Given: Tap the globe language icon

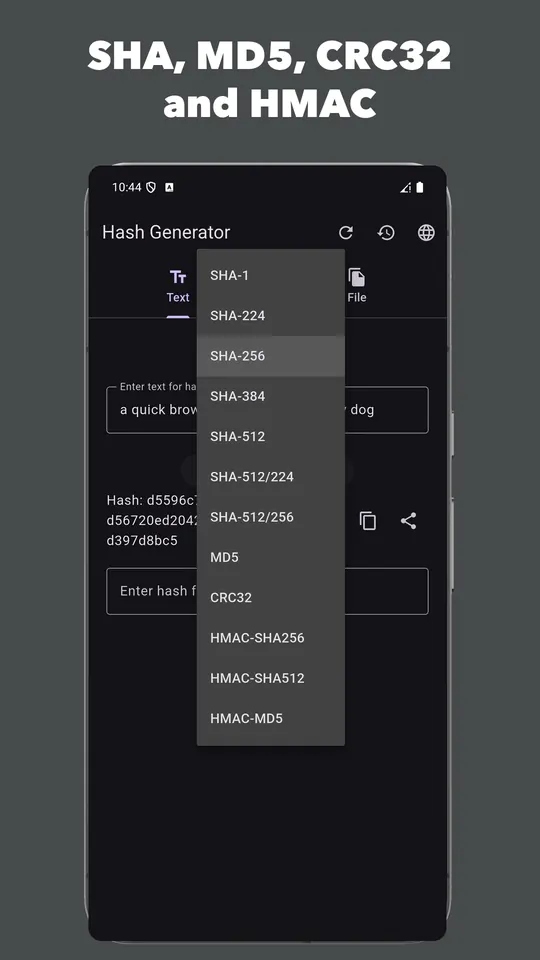Looking at the screenshot, I should tap(426, 233).
